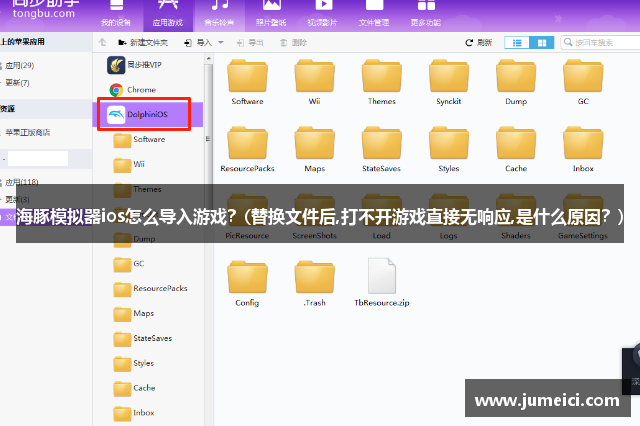Click the tree panel scrollbar up arrow
Viewport: 640px width, 426px height.
[209, 58]
